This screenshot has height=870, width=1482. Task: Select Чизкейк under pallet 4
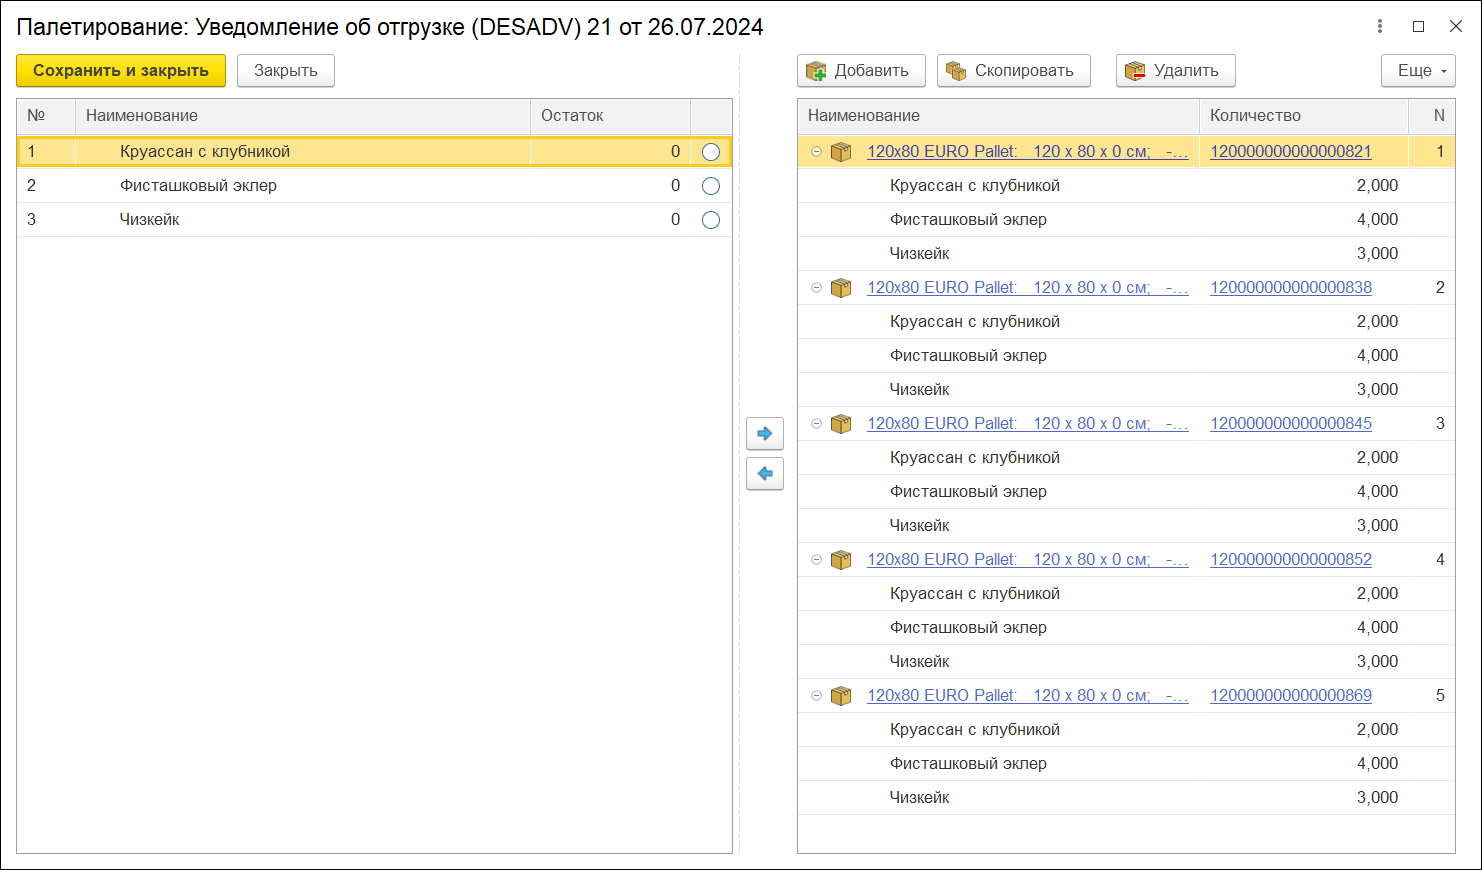920,662
